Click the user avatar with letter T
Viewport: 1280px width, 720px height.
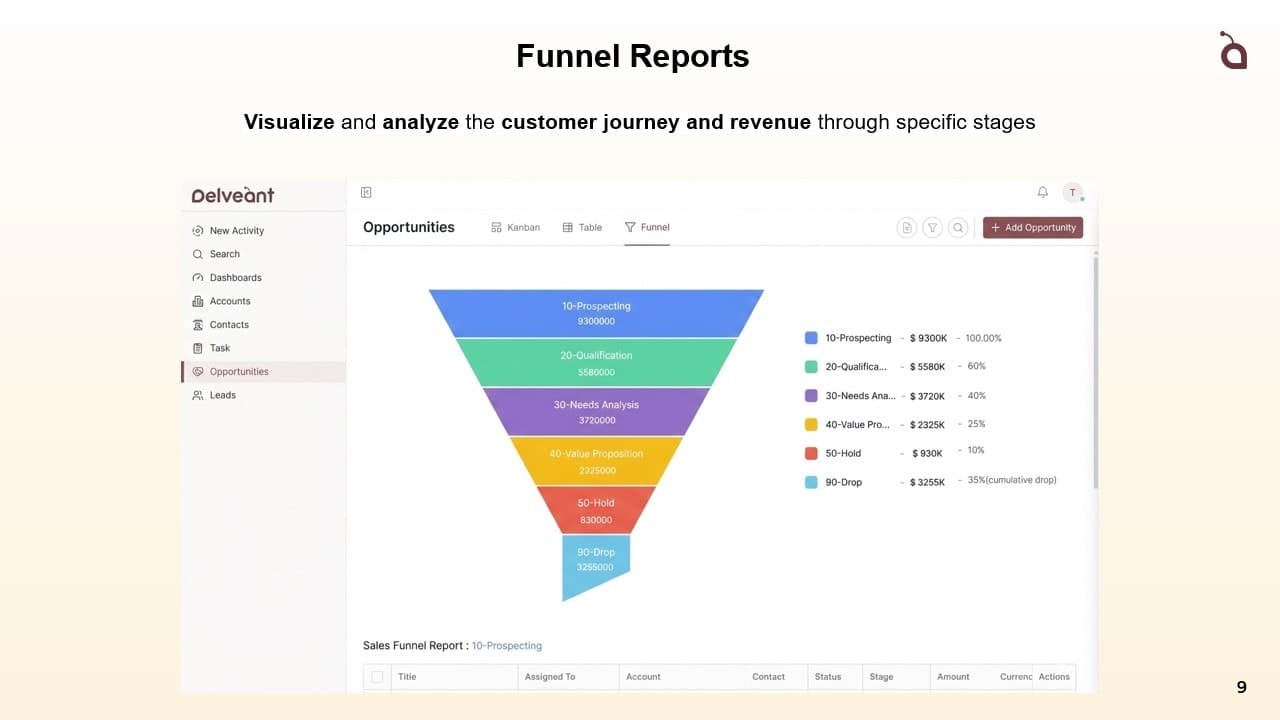pos(1072,192)
